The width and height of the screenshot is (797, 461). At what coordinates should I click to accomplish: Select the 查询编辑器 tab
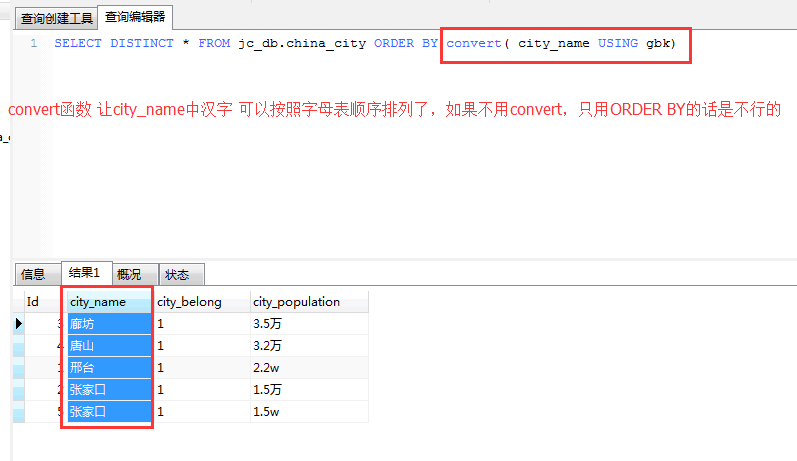click(135, 17)
